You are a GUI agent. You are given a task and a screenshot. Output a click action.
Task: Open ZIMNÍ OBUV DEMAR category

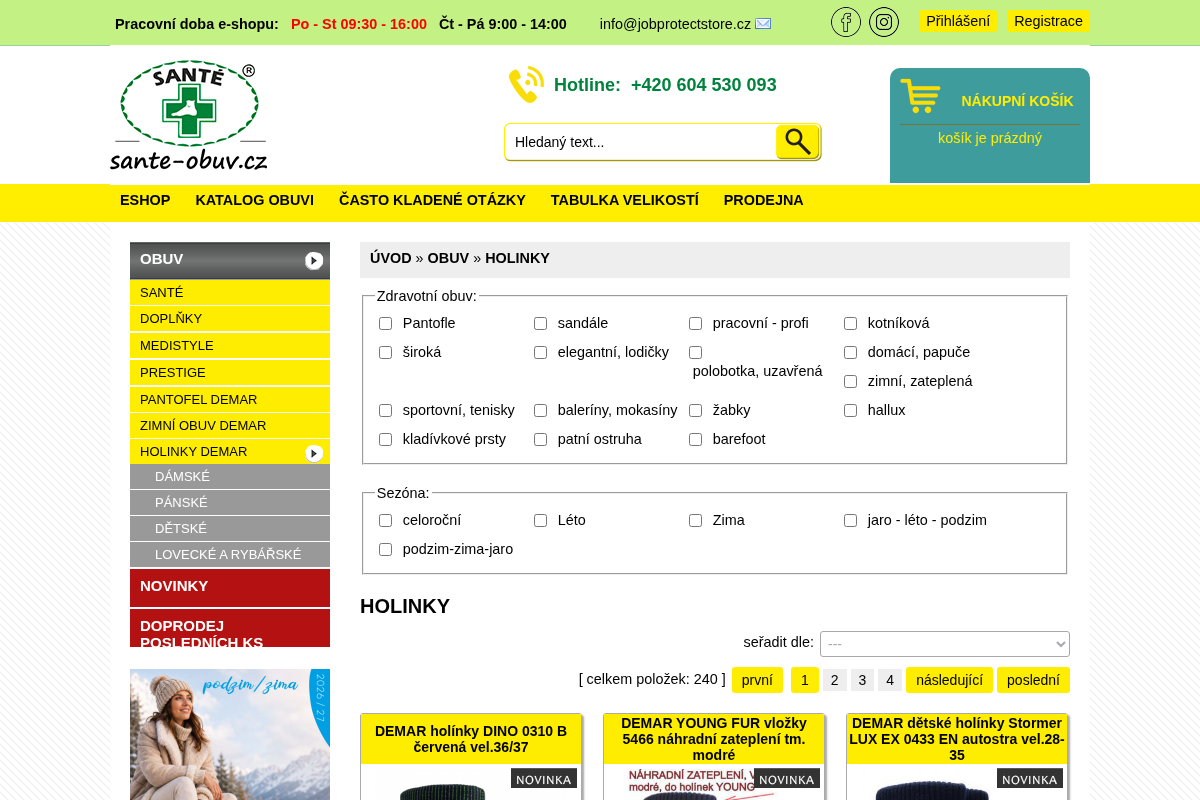coord(230,425)
